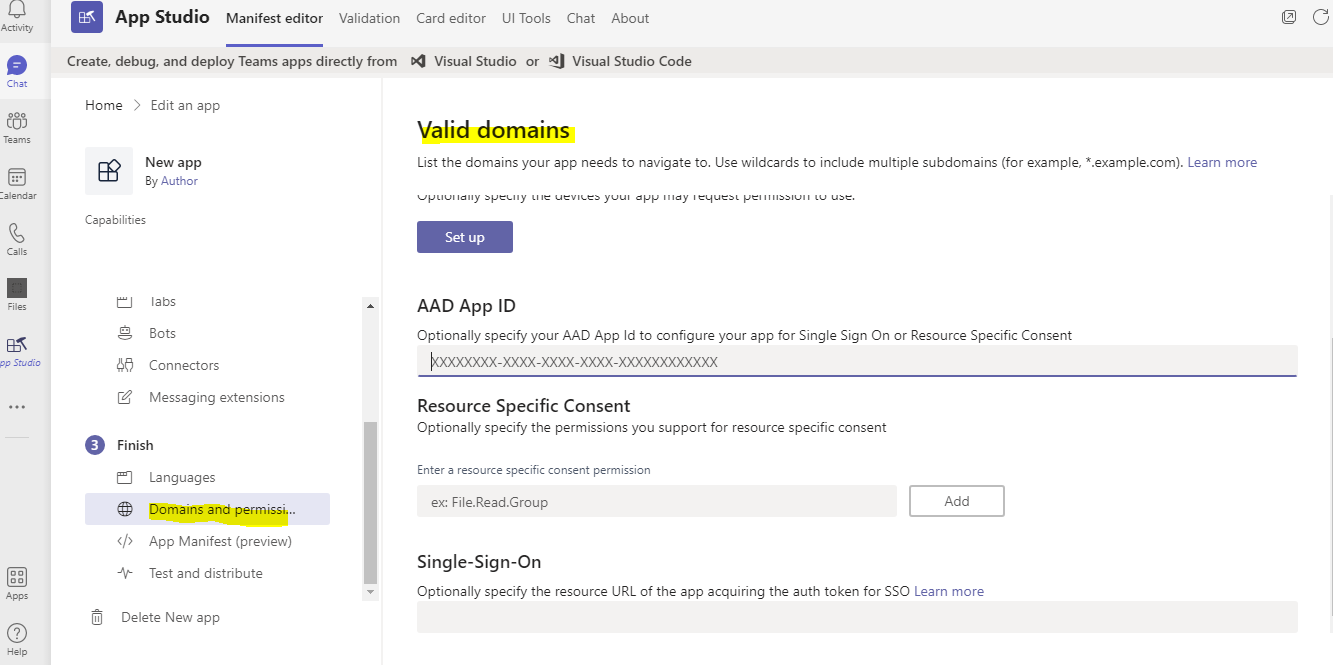Open the Files section
The image size is (1333, 665).
[x=16, y=292]
